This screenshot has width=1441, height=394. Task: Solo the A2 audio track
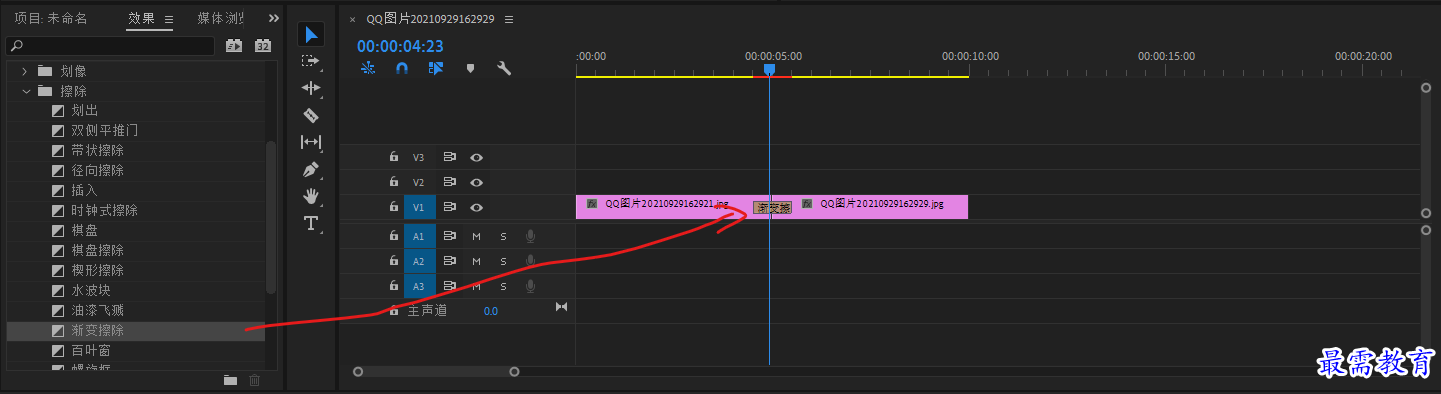pos(503,261)
